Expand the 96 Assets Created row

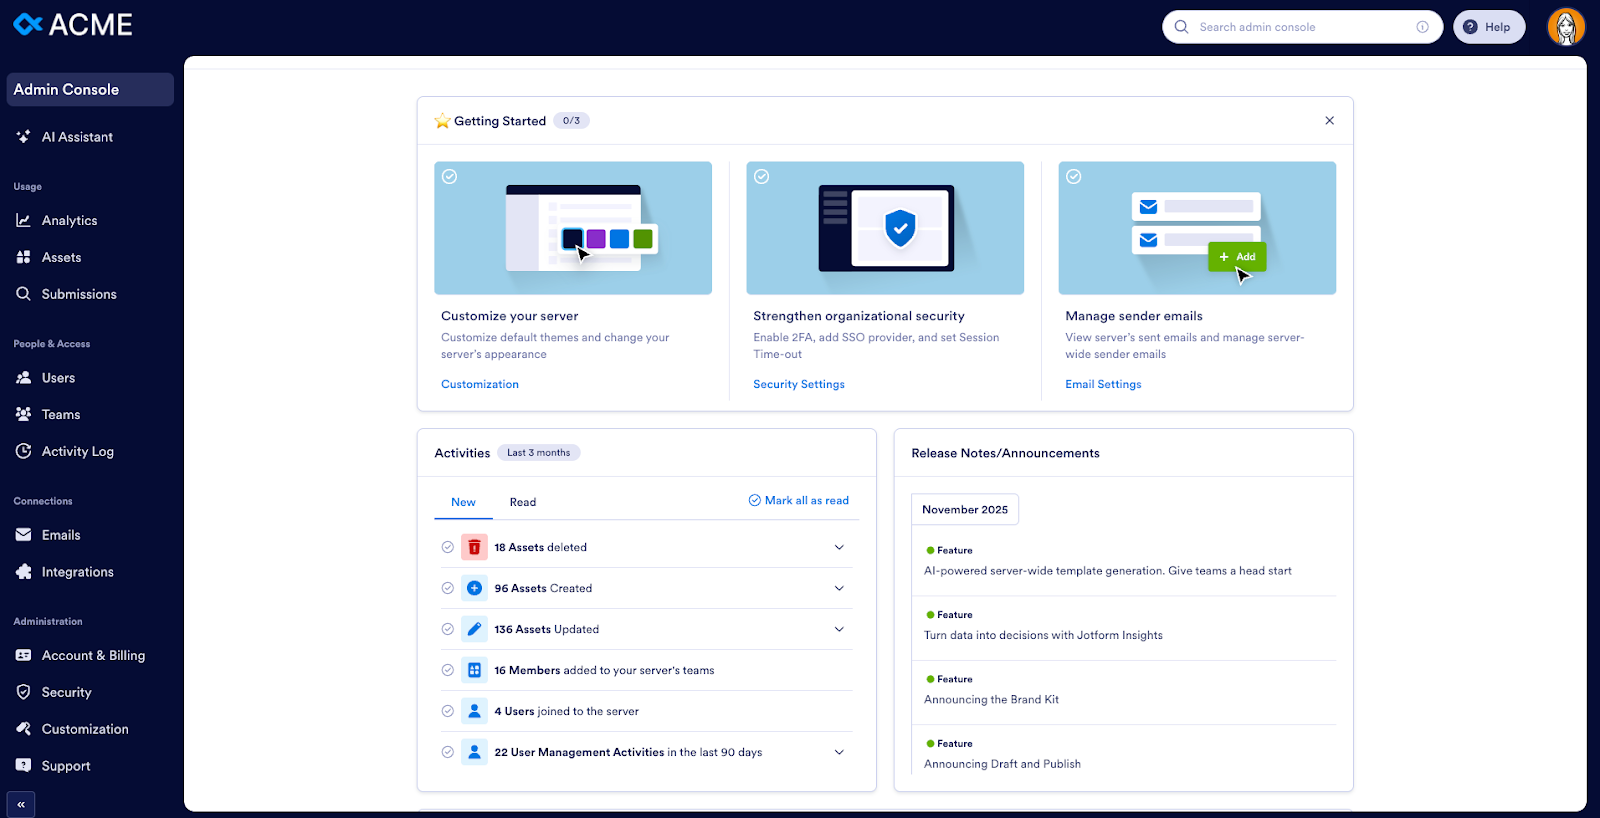click(x=839, y=588)
